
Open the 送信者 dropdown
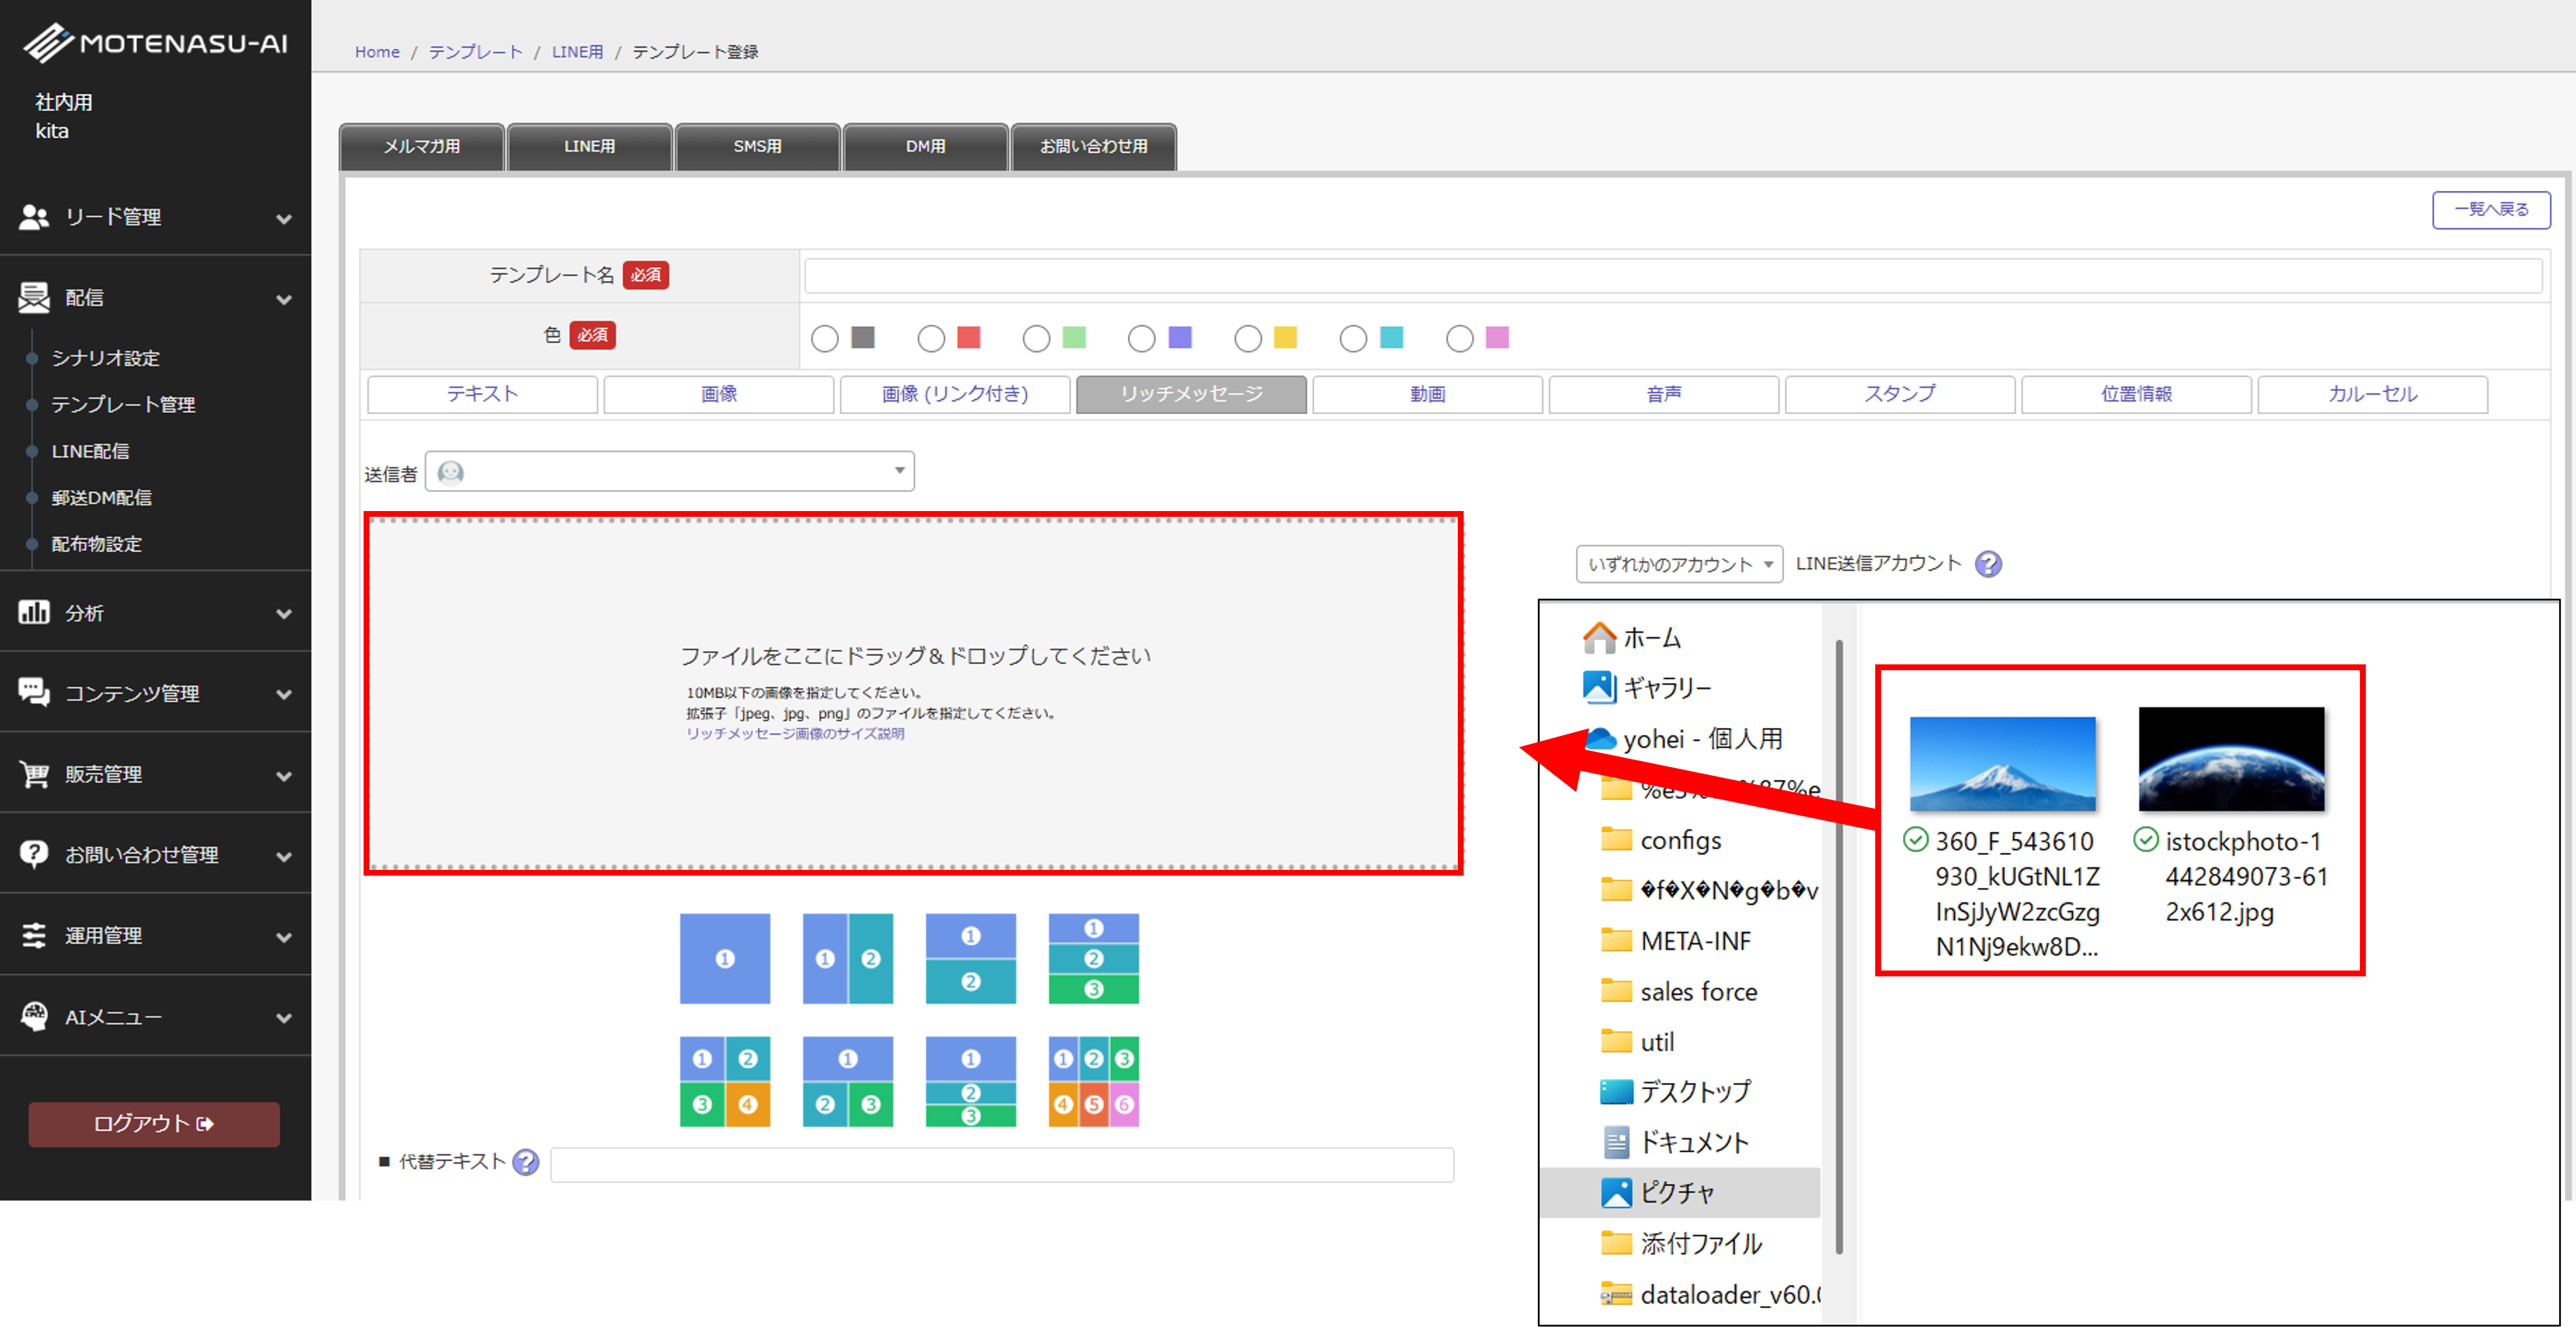[669, 471]
